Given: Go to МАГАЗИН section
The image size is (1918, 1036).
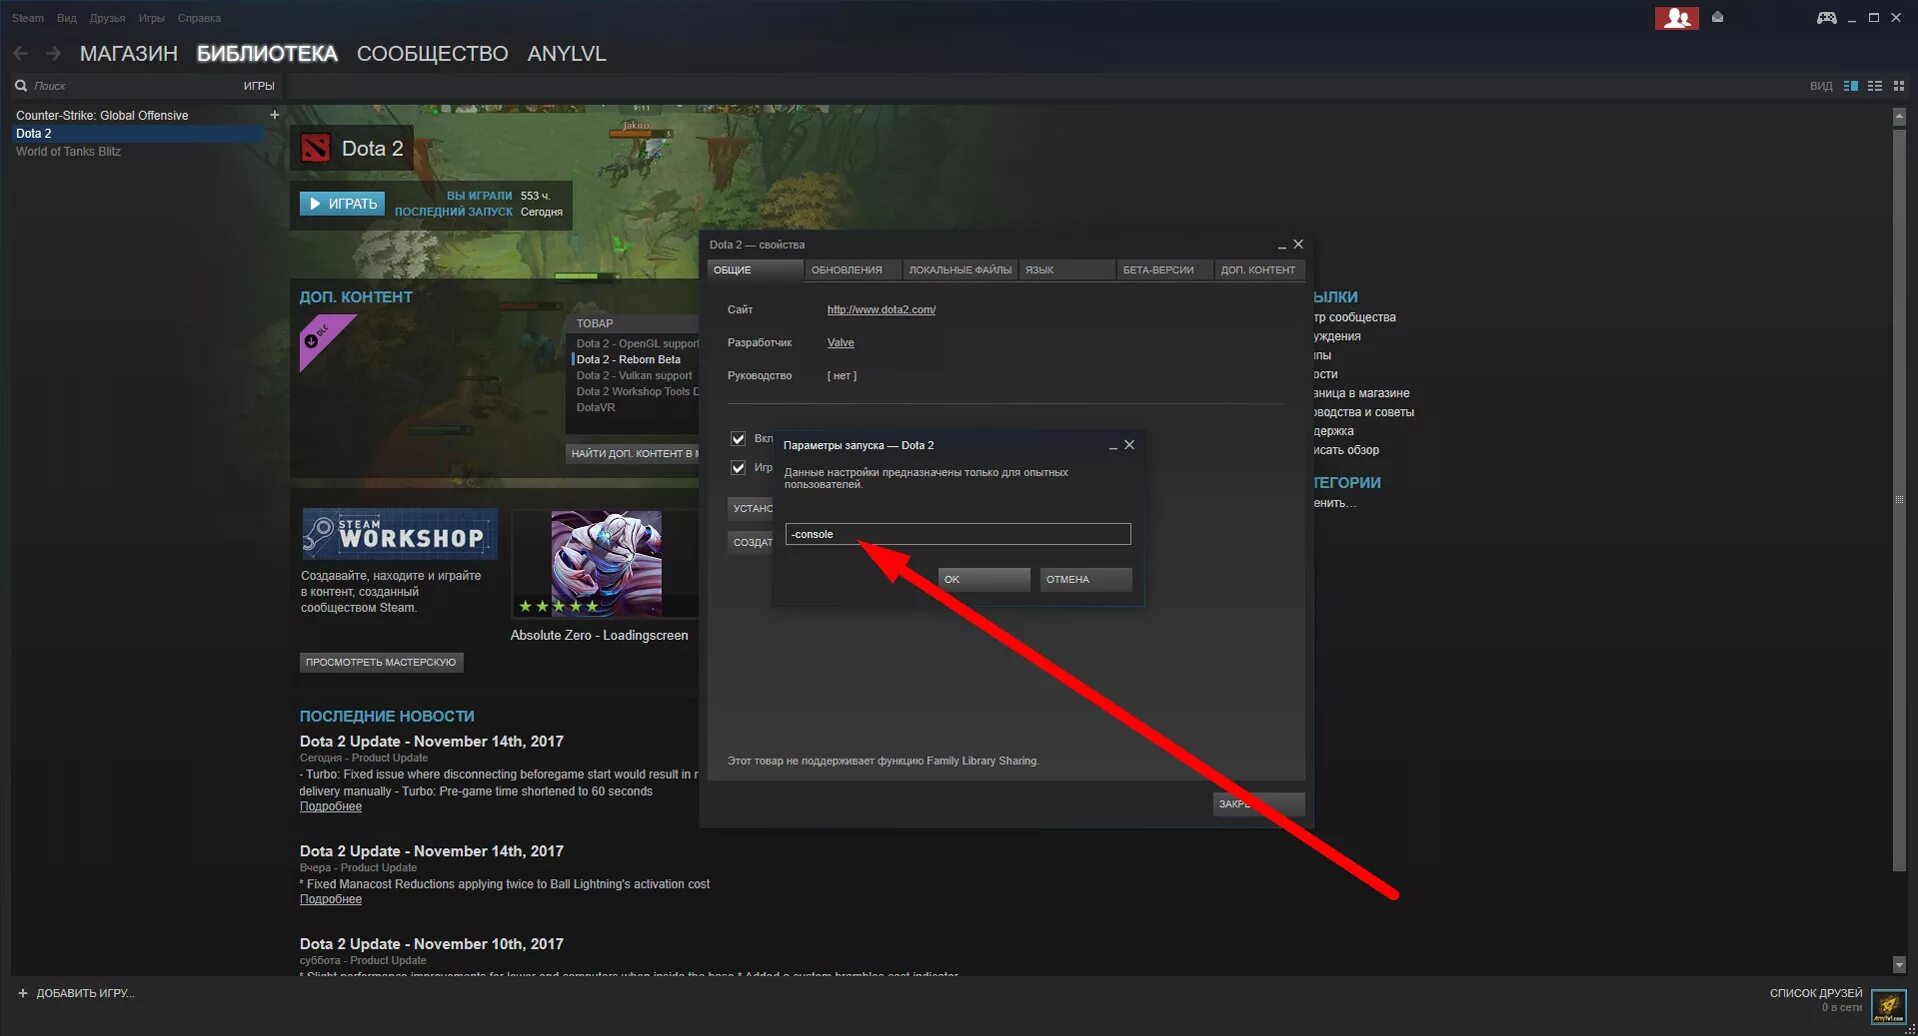Looking at the screenshot, I should [x=129, y=53].
